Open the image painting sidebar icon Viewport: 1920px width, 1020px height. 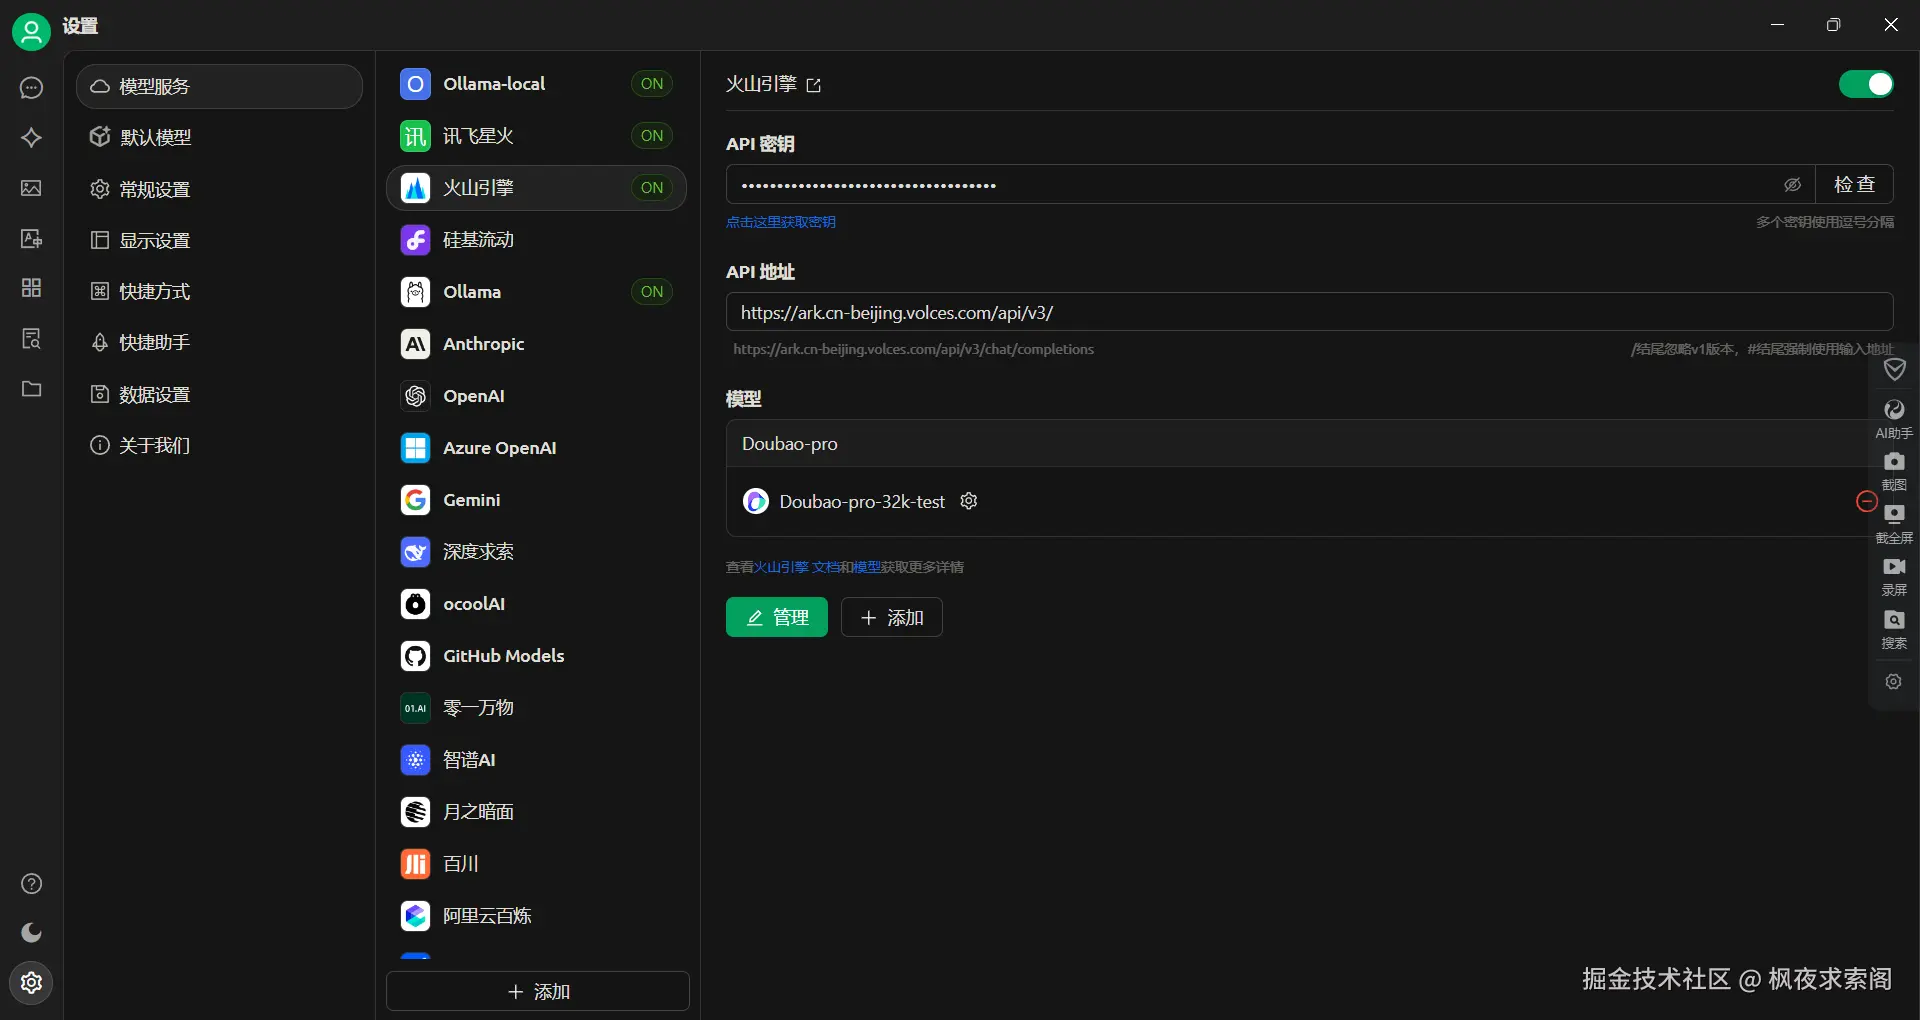[31, 188]
